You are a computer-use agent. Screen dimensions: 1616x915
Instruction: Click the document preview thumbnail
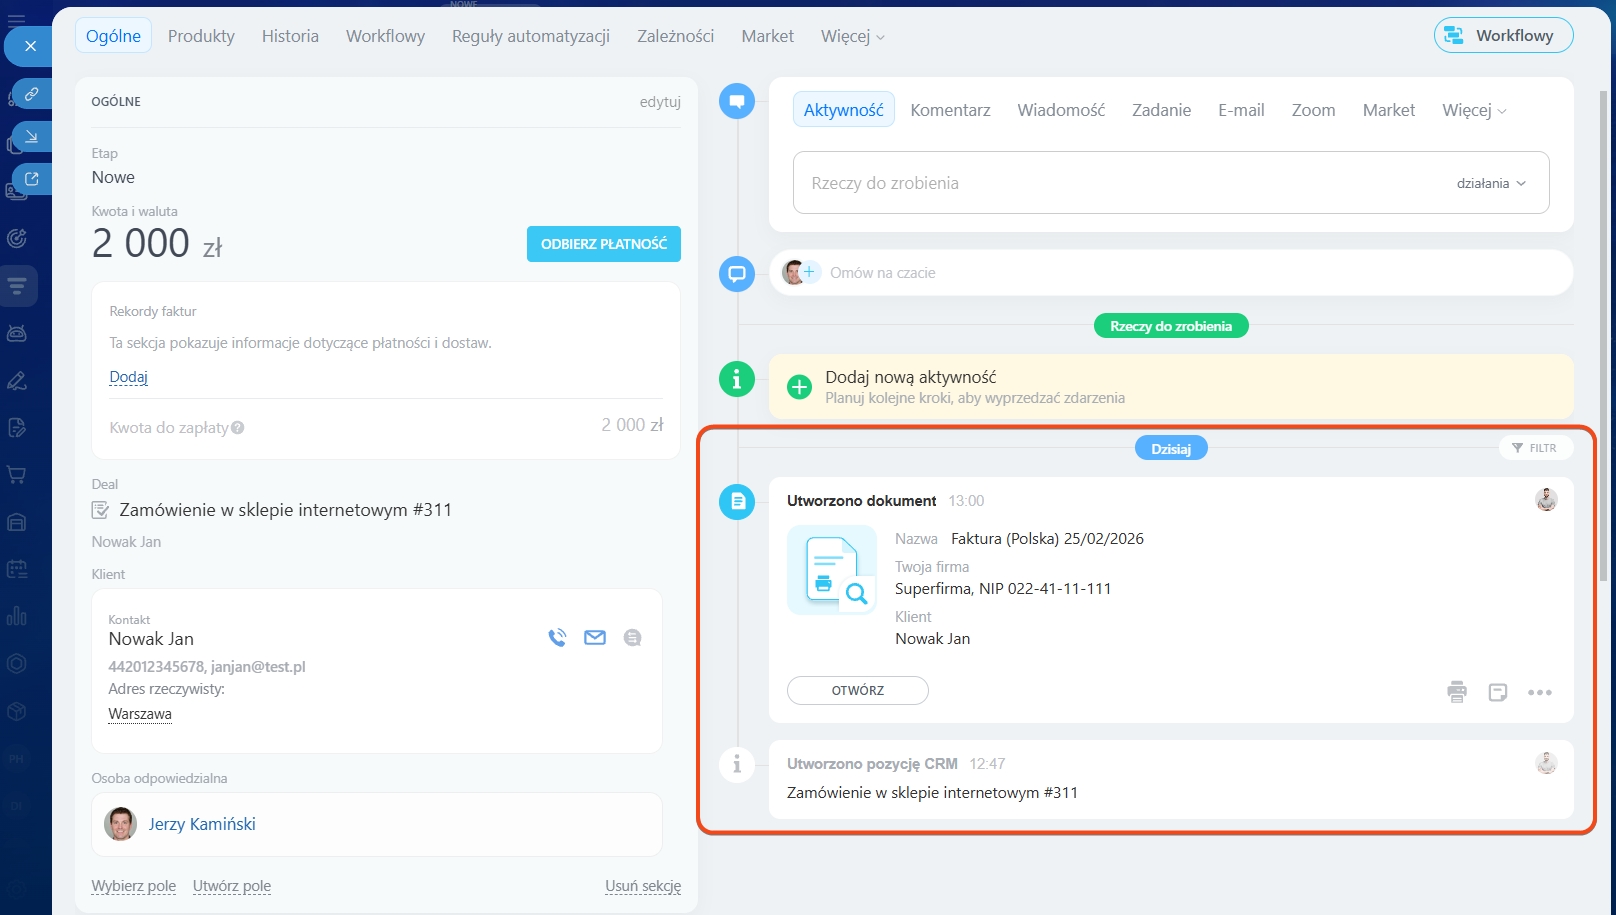[x=831, y=571]
